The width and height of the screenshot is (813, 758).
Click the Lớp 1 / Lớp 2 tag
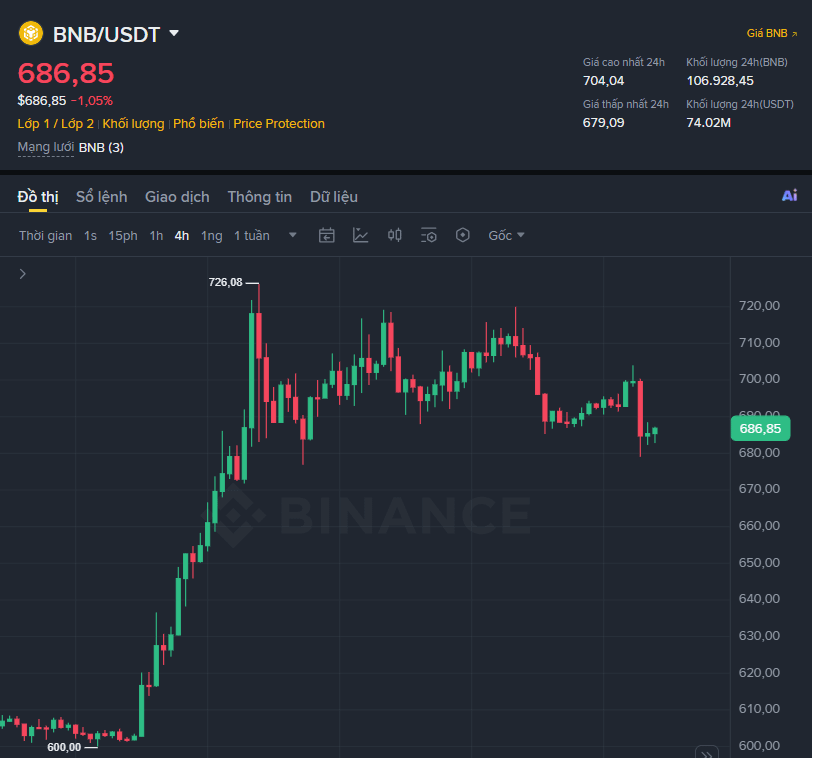[x=55, y=123]
